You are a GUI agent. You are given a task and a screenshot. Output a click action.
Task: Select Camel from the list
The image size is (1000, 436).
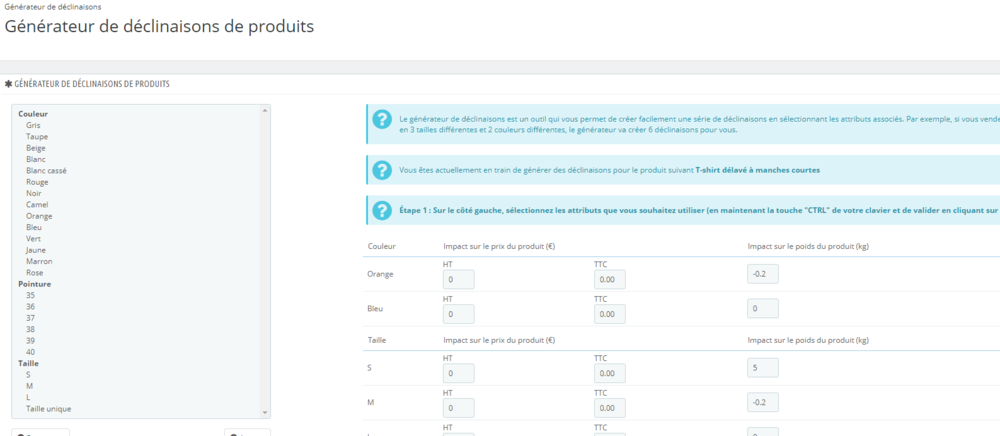coord(37,205)
